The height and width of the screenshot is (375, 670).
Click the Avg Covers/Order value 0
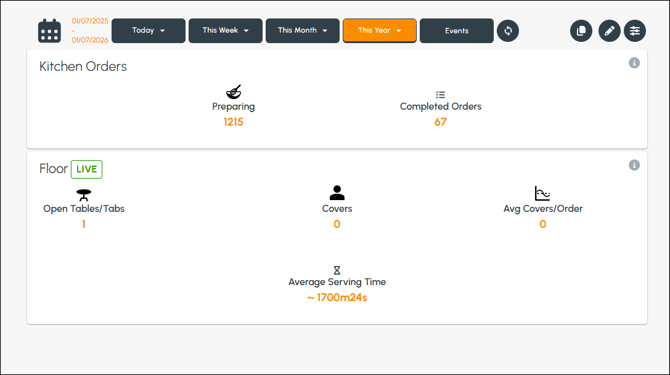pos(542,224)
